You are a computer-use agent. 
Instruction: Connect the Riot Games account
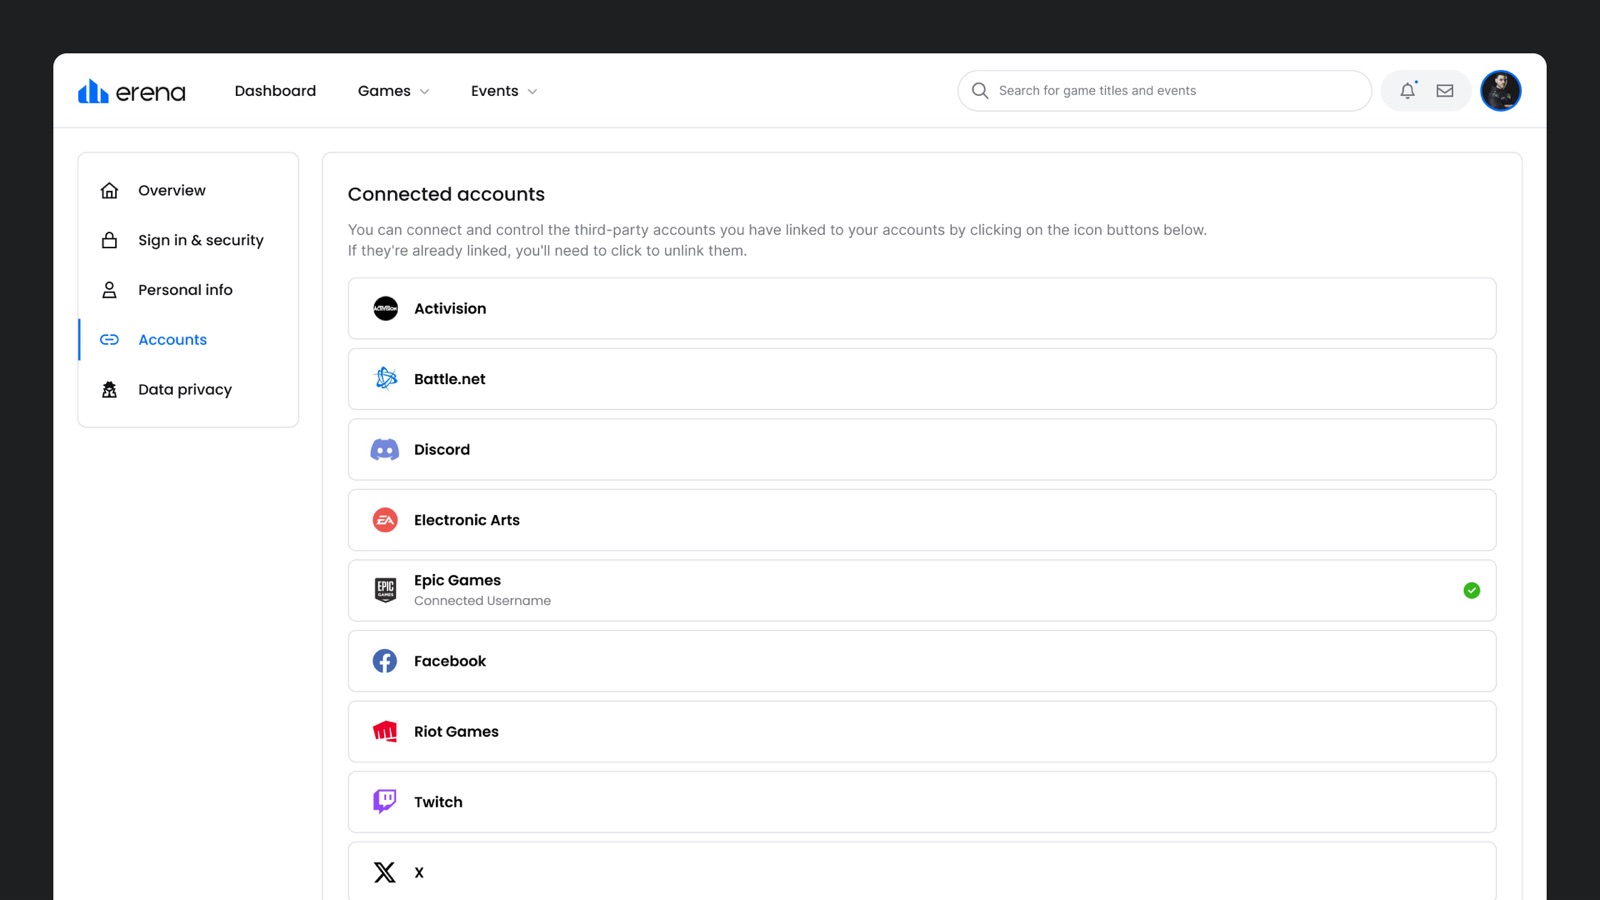point(922,732)
